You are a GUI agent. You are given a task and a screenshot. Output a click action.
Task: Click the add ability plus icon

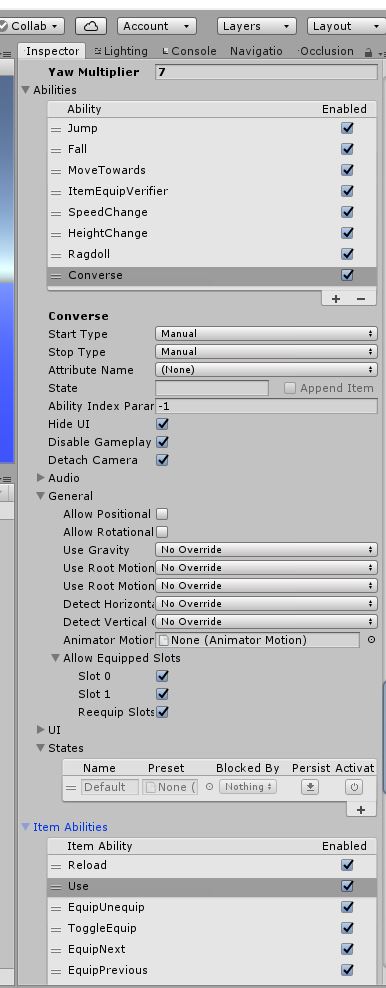point(336,299)
